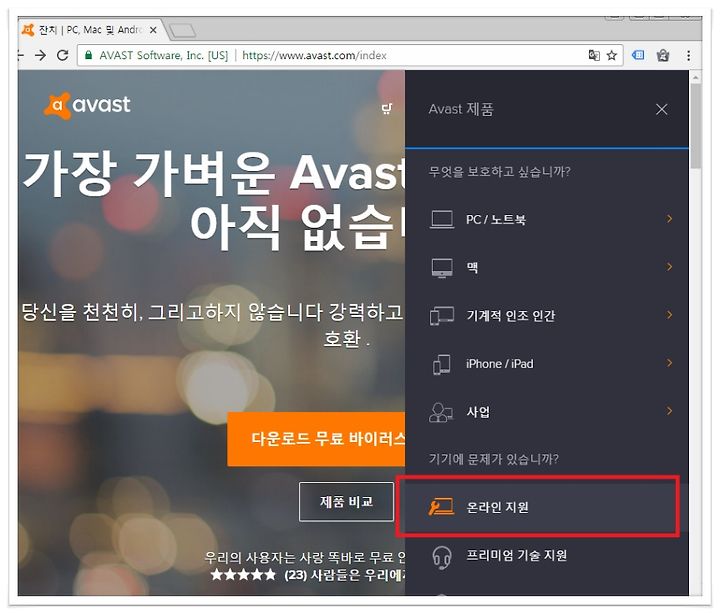Close the Avast browser tab
720x613 pixels.
click(x=153, y=30)
